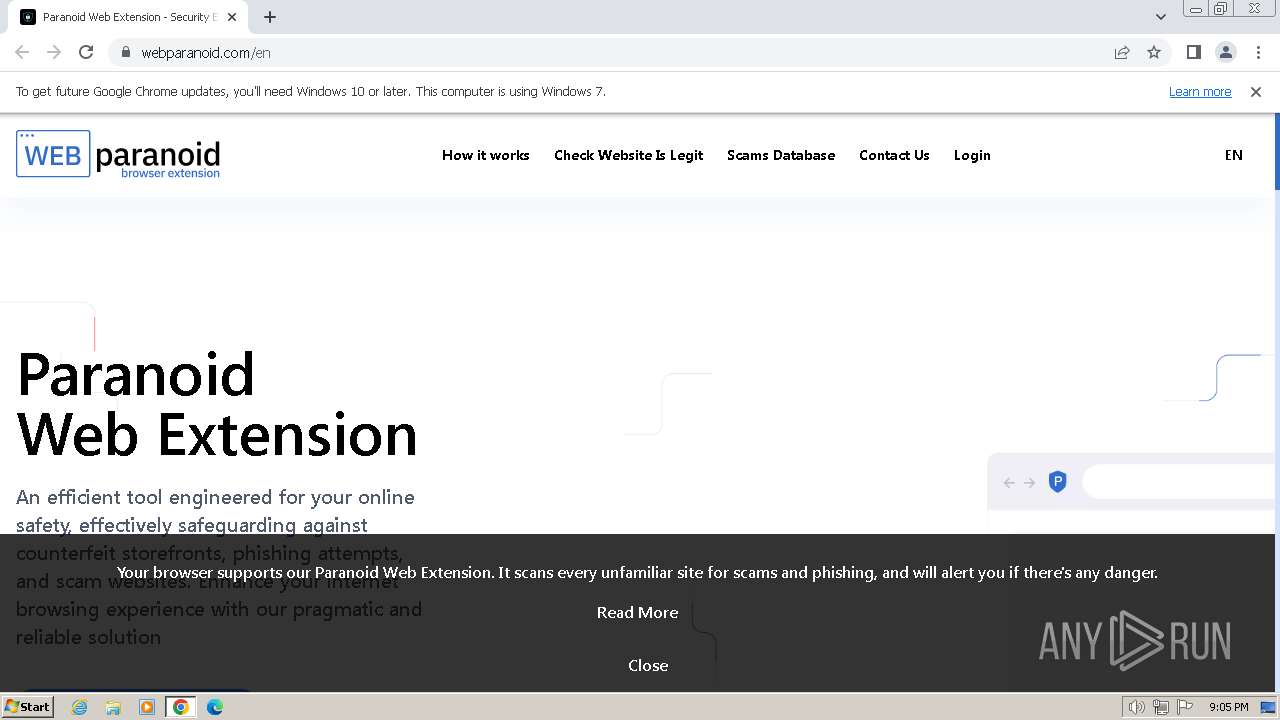
Task: Expand the tab search chevron
Action: (x=1160, y=17)
